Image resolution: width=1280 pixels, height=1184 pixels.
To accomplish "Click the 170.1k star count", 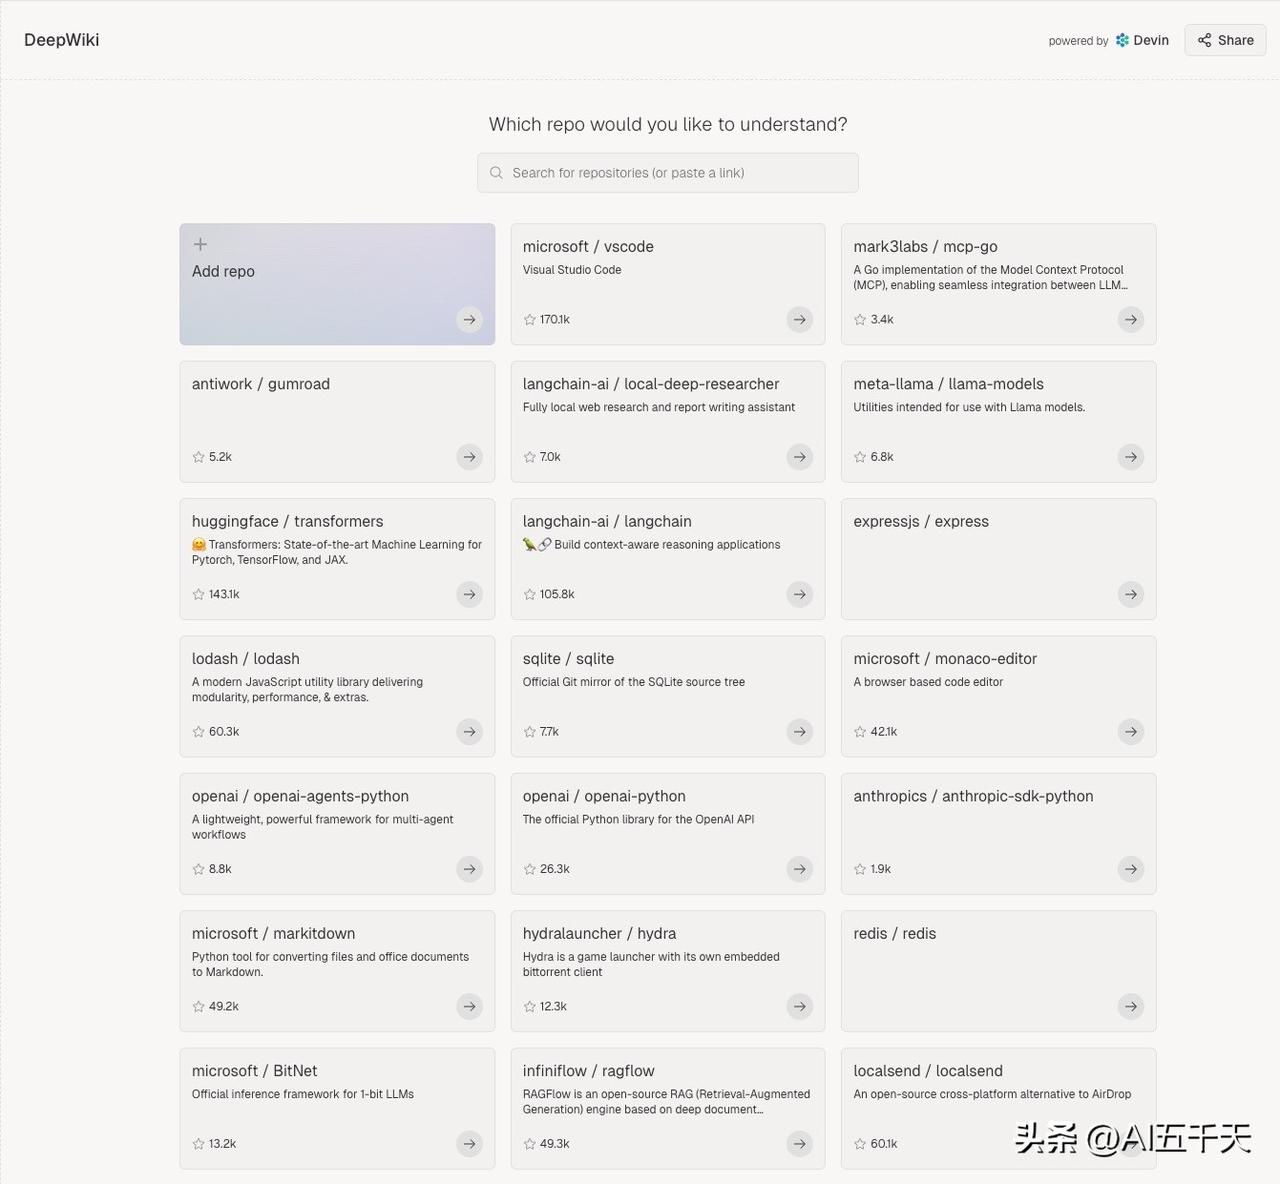I will pos(555,320).
